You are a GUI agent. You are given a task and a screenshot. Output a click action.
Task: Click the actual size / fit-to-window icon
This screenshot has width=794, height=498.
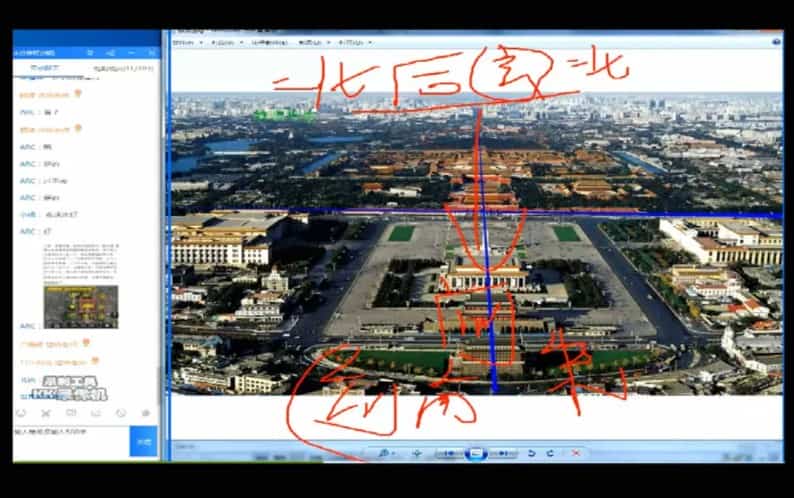417,453
